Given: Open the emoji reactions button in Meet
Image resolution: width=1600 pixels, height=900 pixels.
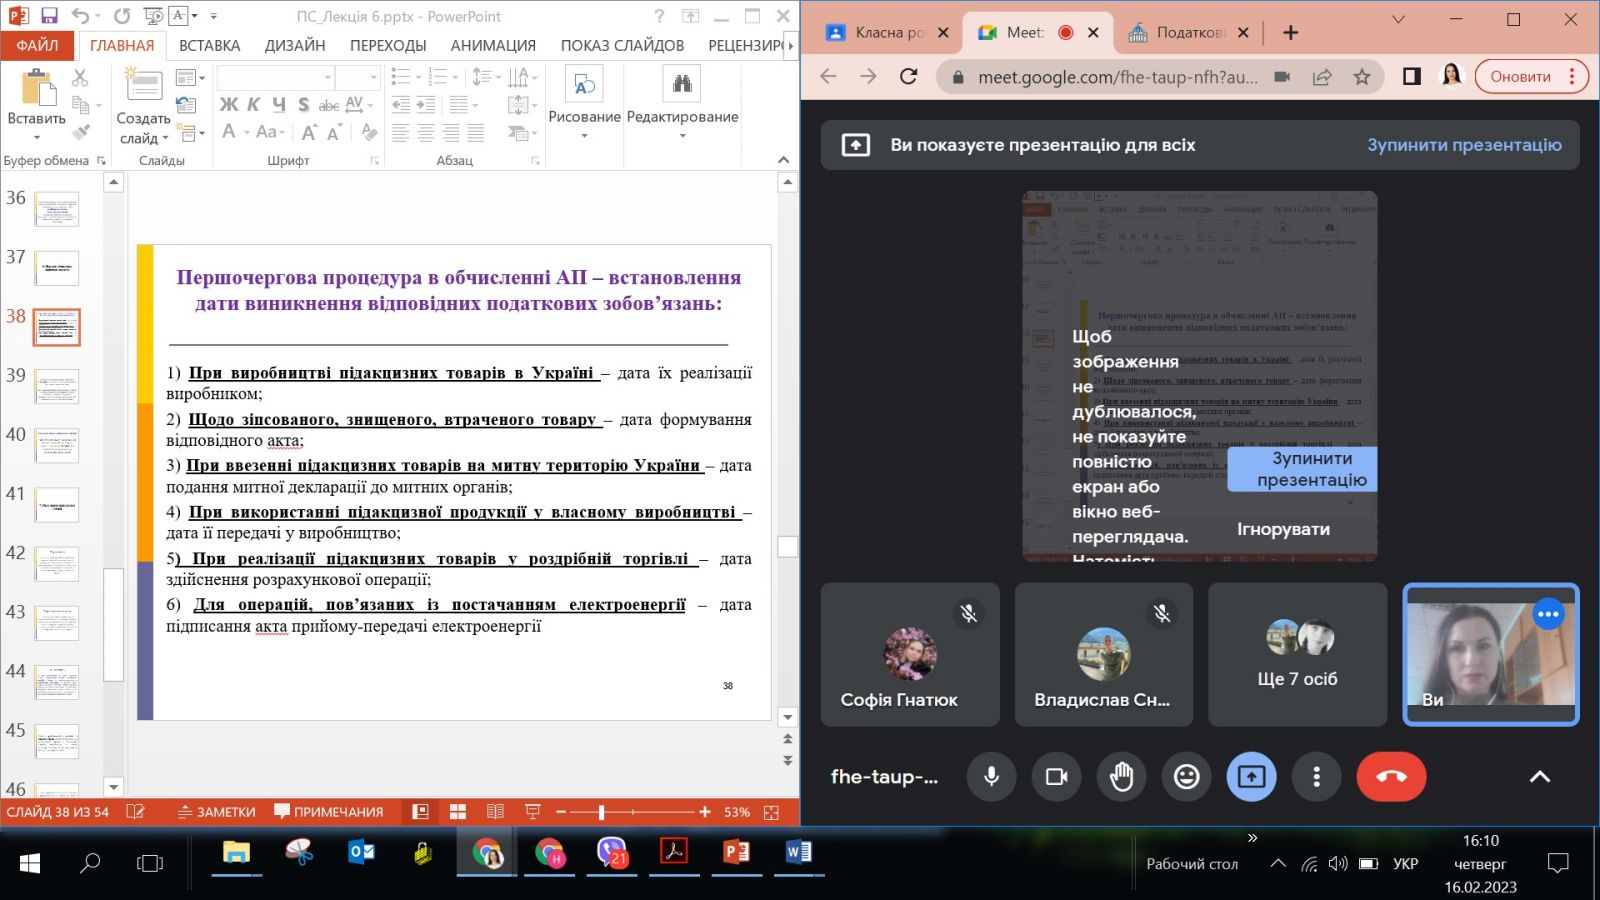Looking at the screenshot, I should click(1186, 777).
